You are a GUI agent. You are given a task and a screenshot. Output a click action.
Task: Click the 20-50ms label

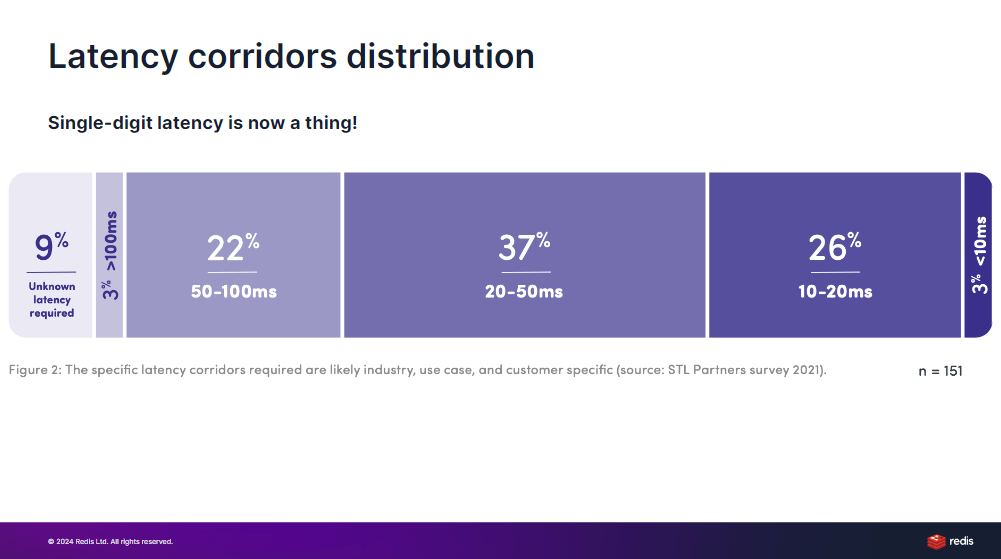tap(524, 292)
